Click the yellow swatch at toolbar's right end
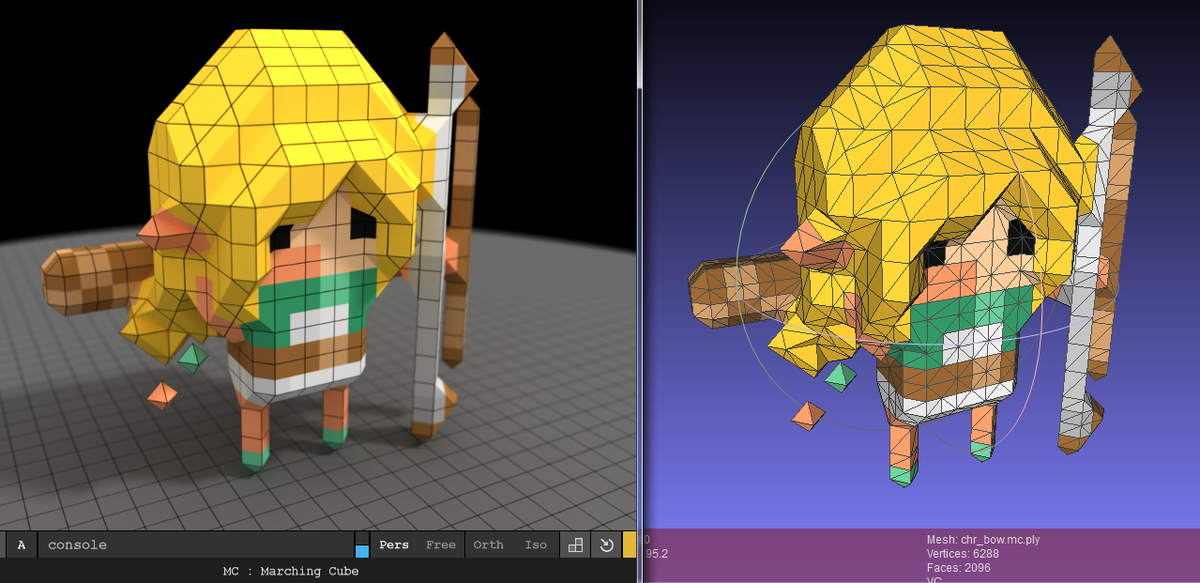This screenshot has width=1200, height=583. tap(627, 544)
